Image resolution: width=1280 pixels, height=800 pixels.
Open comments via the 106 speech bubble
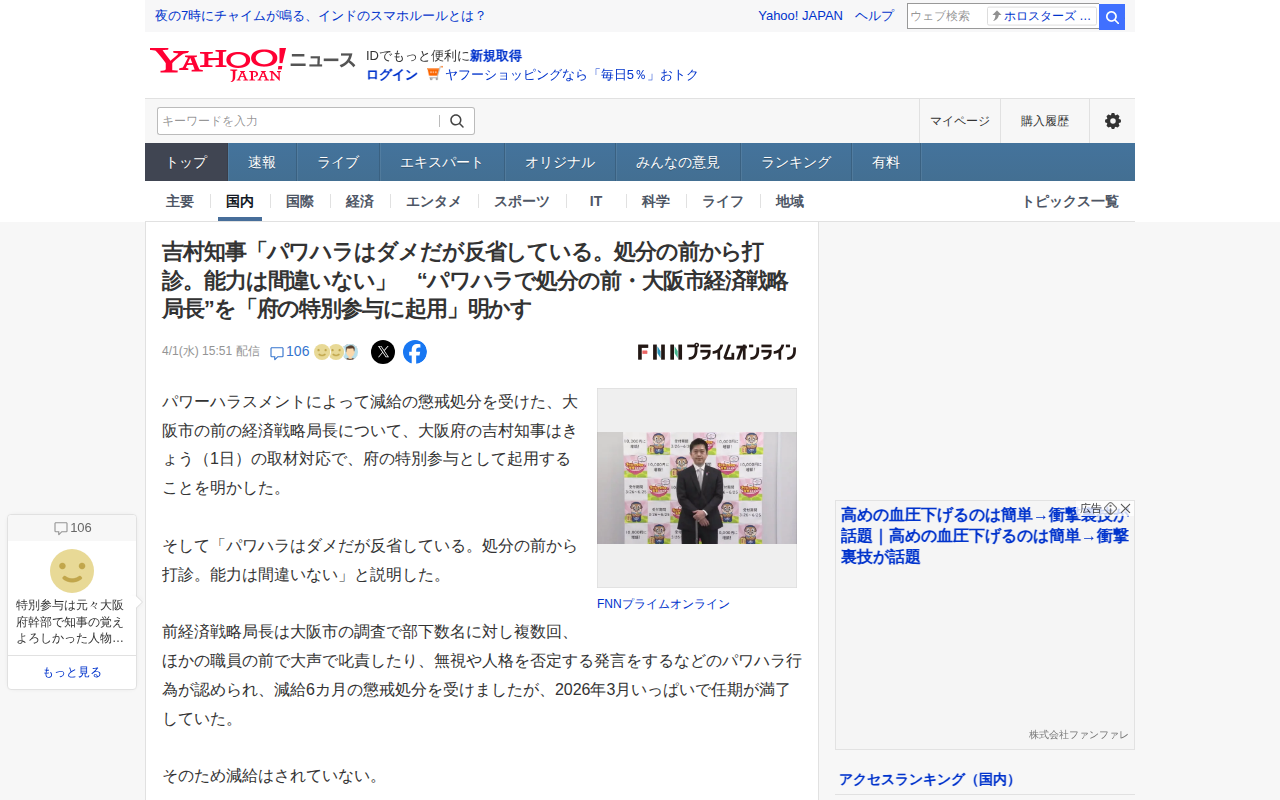(290, 352)
